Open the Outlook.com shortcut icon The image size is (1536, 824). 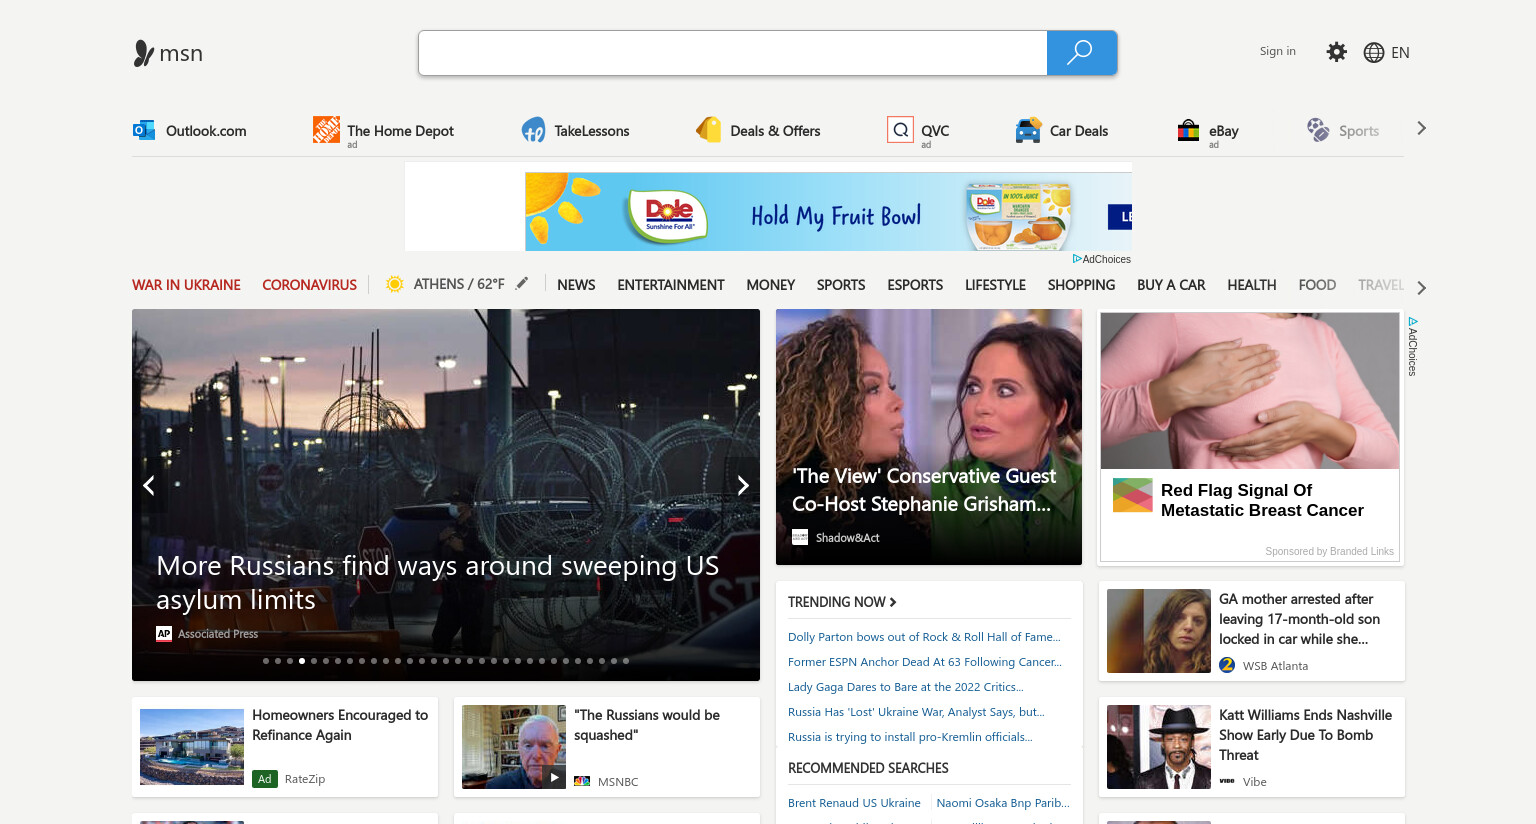(144, 130)
